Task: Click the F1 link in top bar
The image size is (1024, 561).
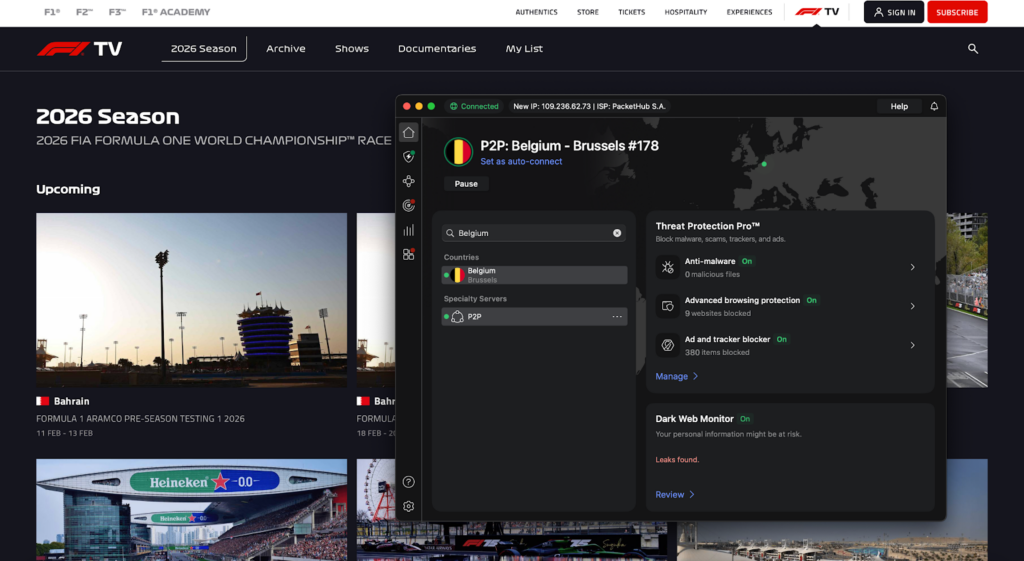Action: tap(52, 12)
